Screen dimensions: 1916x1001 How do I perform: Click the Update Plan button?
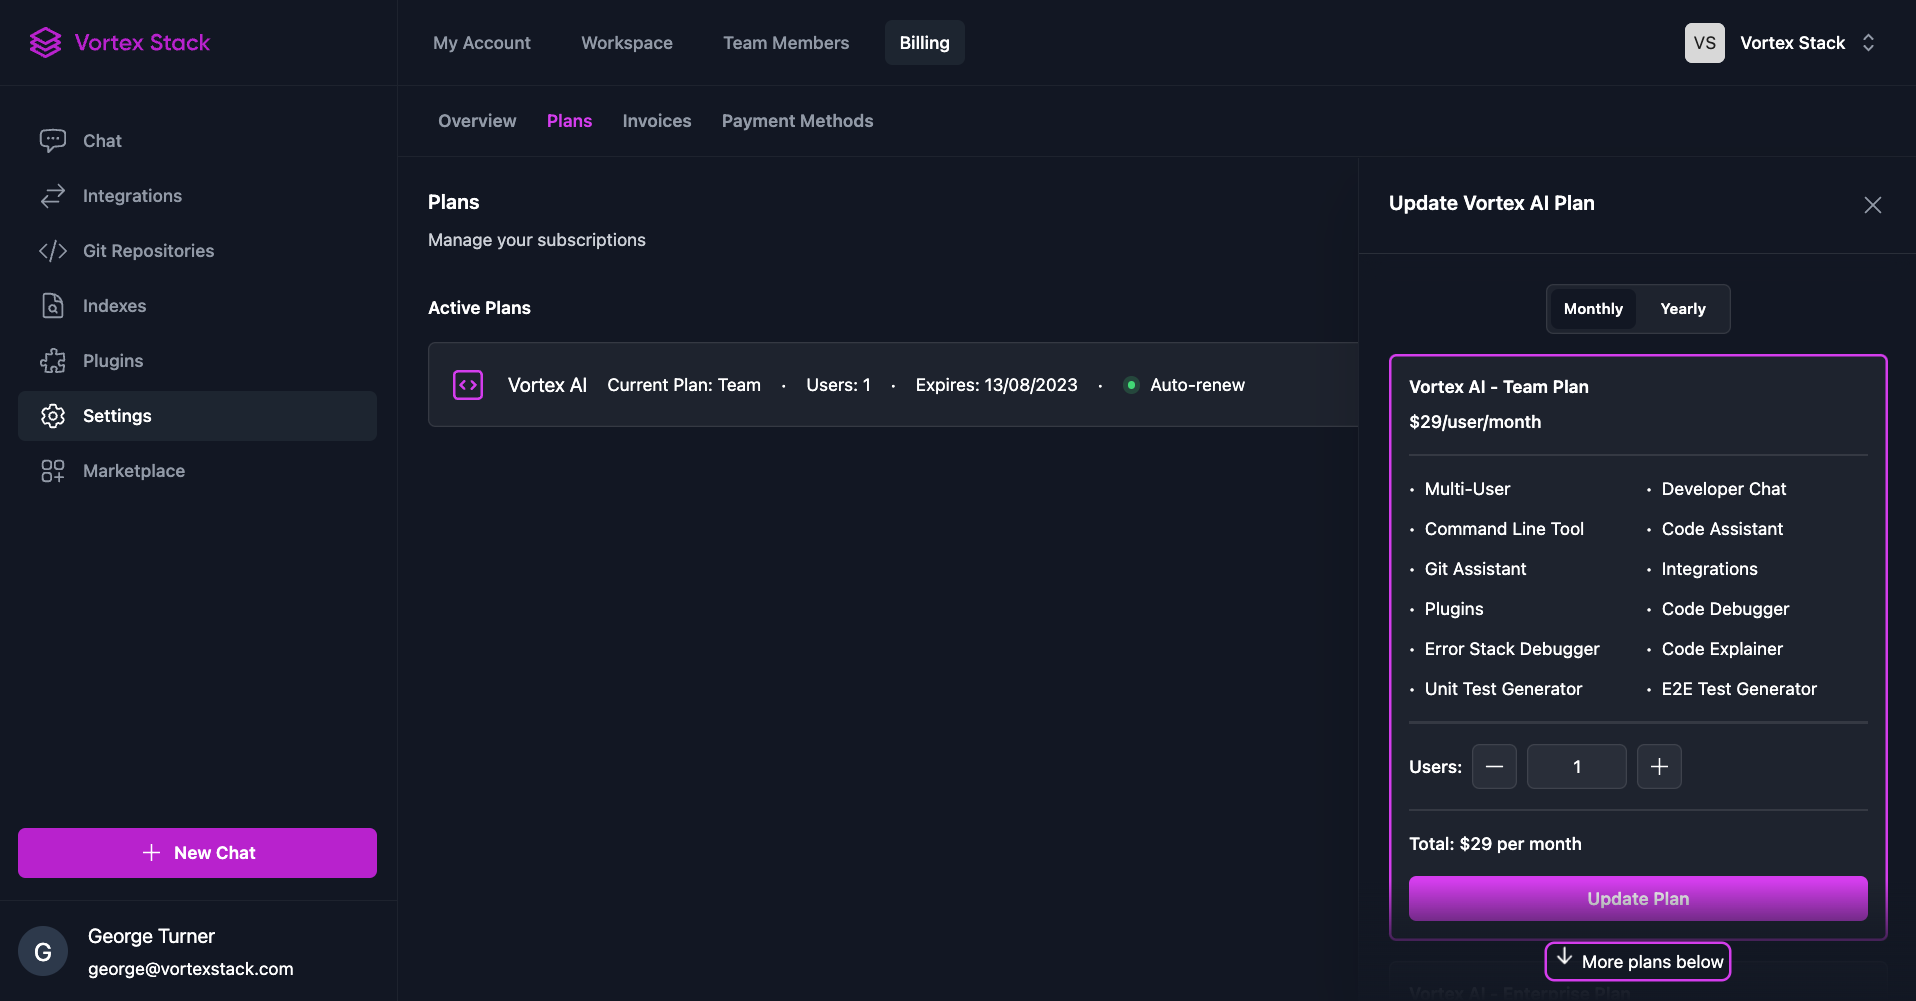point(1638,899)
